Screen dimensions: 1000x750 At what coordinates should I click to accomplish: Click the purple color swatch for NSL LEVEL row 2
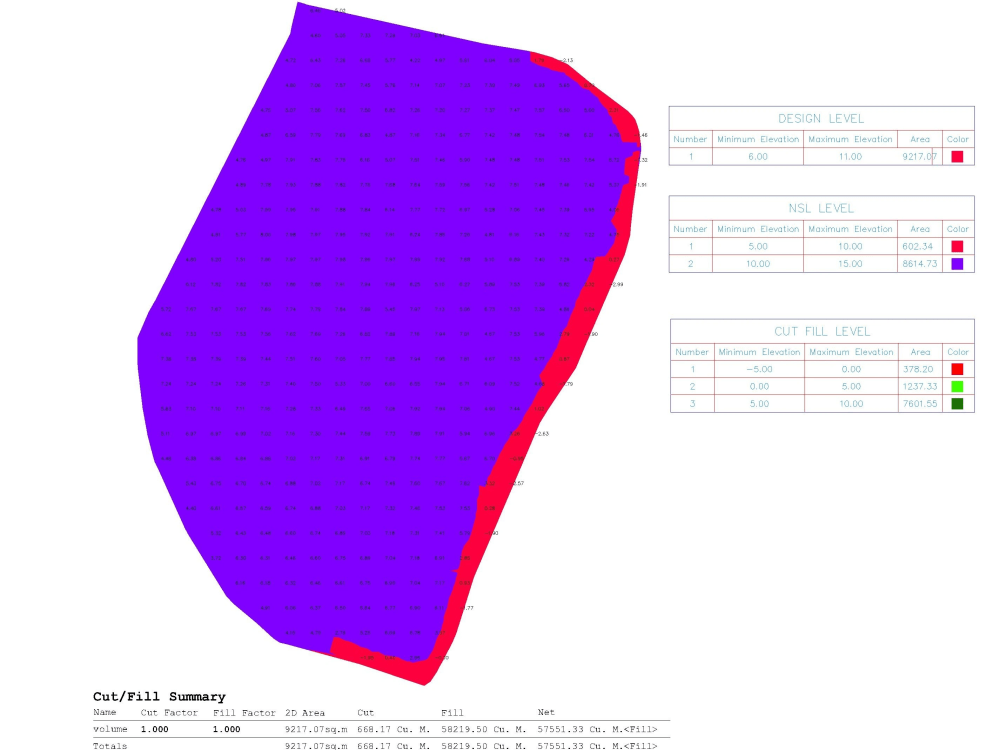[957, 264]
